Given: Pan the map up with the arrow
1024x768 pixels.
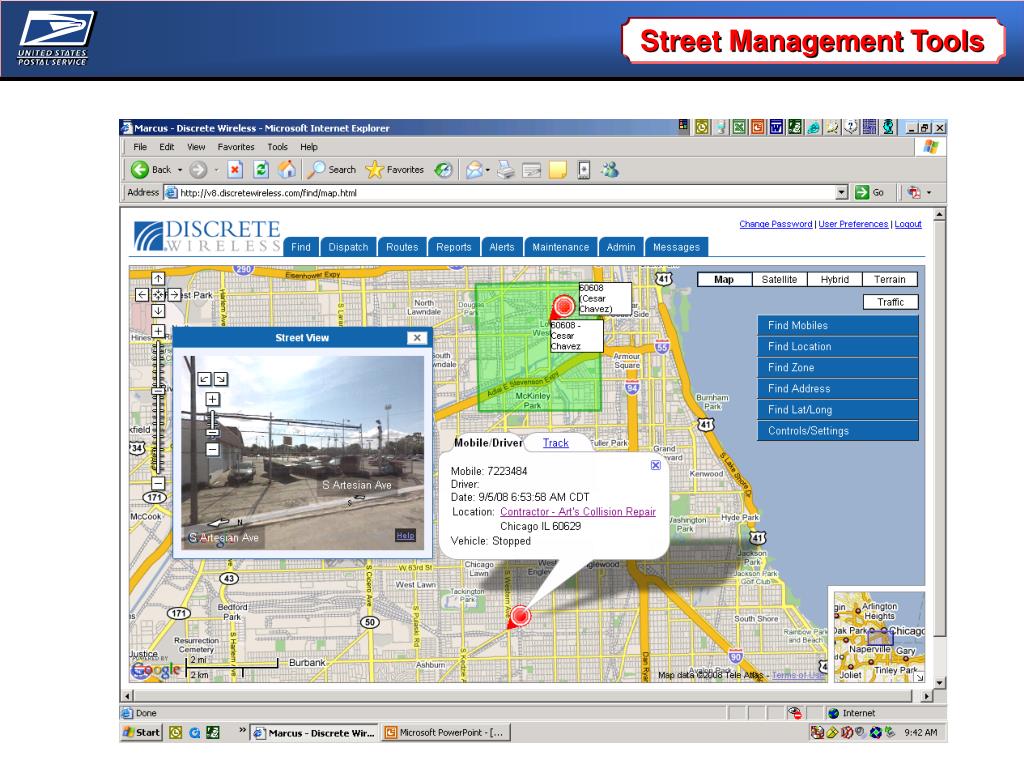Looking at the screenshot, I should [x=158, y=279].
